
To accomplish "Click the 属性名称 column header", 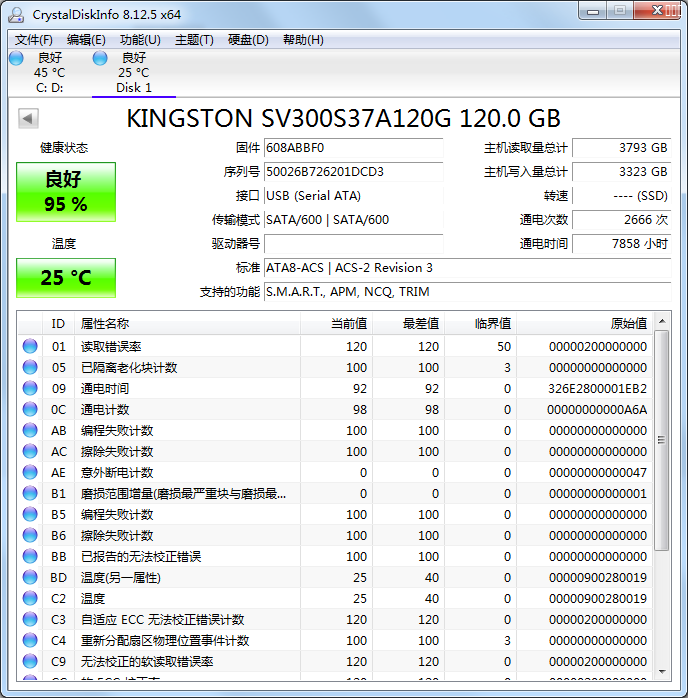I will click(x=187, y=324).
